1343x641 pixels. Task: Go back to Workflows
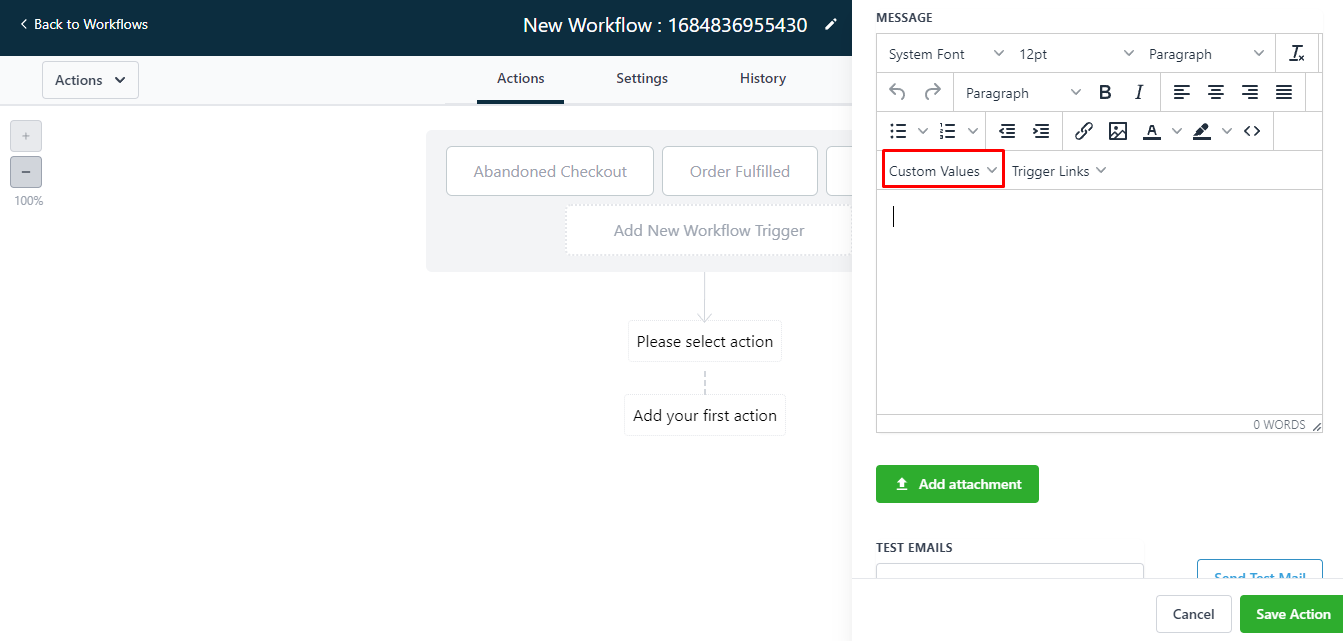point(84,24)
